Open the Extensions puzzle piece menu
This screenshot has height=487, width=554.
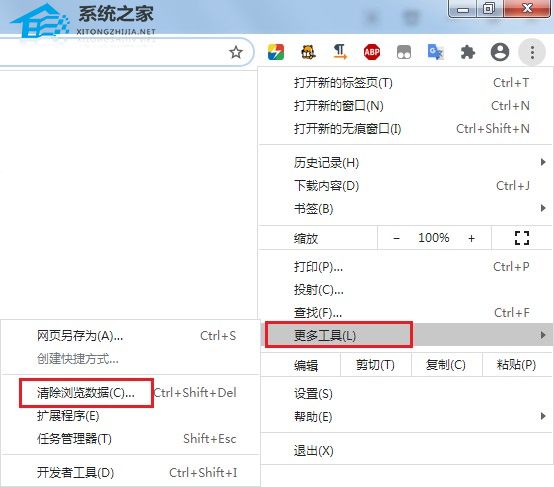click(x=467, y=52)
